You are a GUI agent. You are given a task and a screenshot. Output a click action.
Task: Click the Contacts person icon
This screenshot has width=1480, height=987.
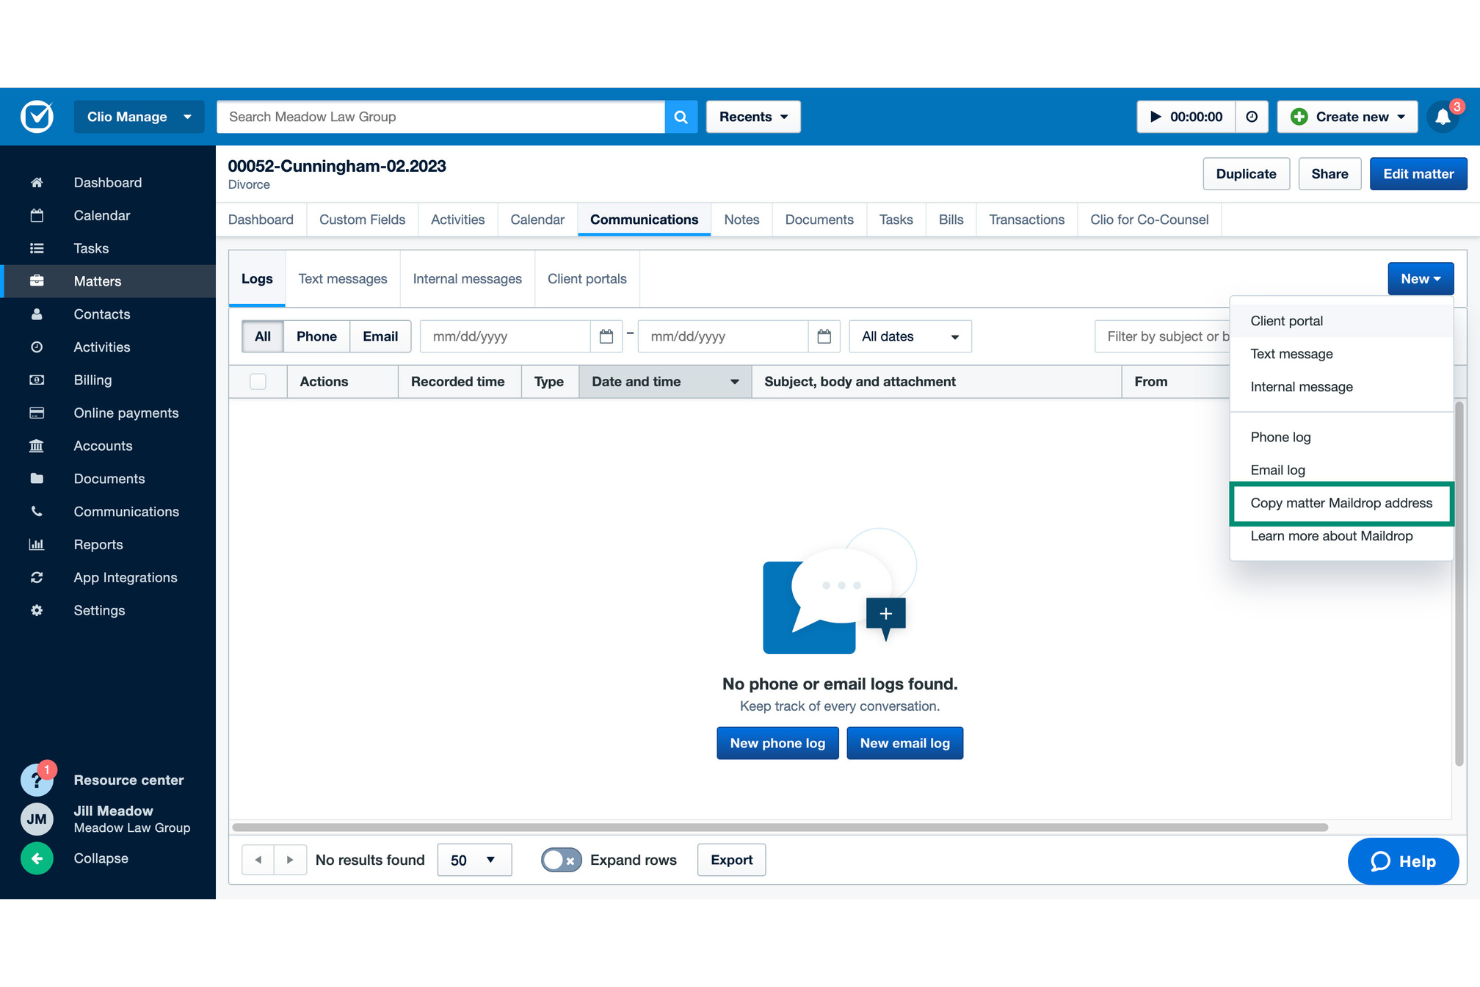[x=37, y=314]
